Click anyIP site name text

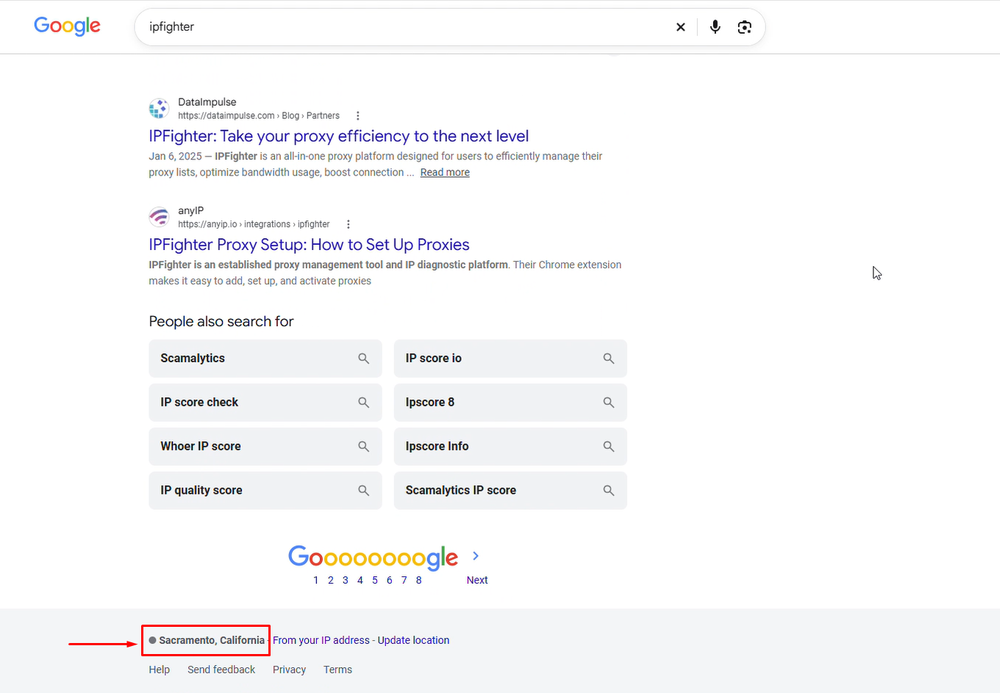point(191,210)
